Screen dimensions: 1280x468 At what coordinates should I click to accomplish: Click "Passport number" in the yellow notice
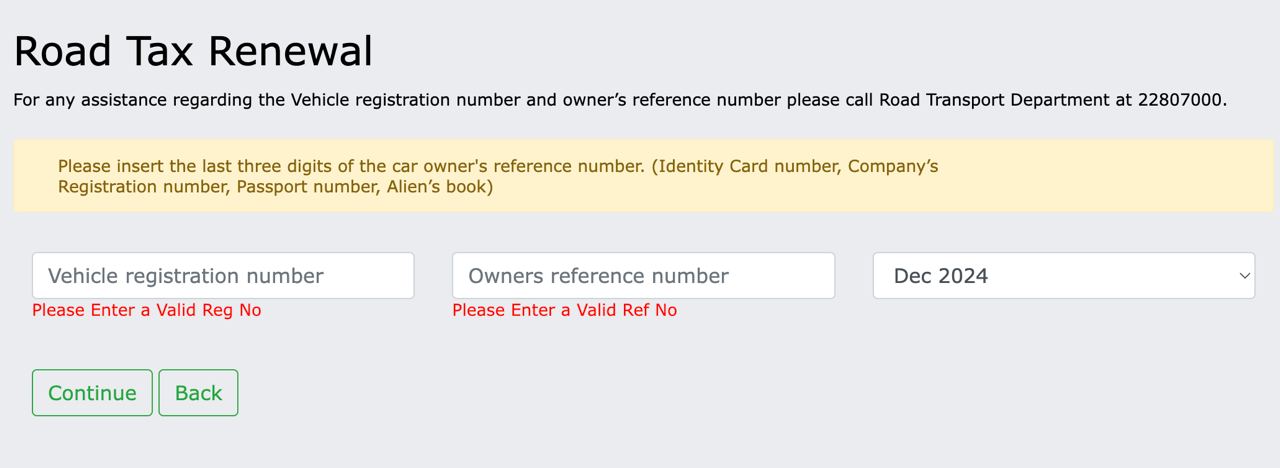point(306,187)
